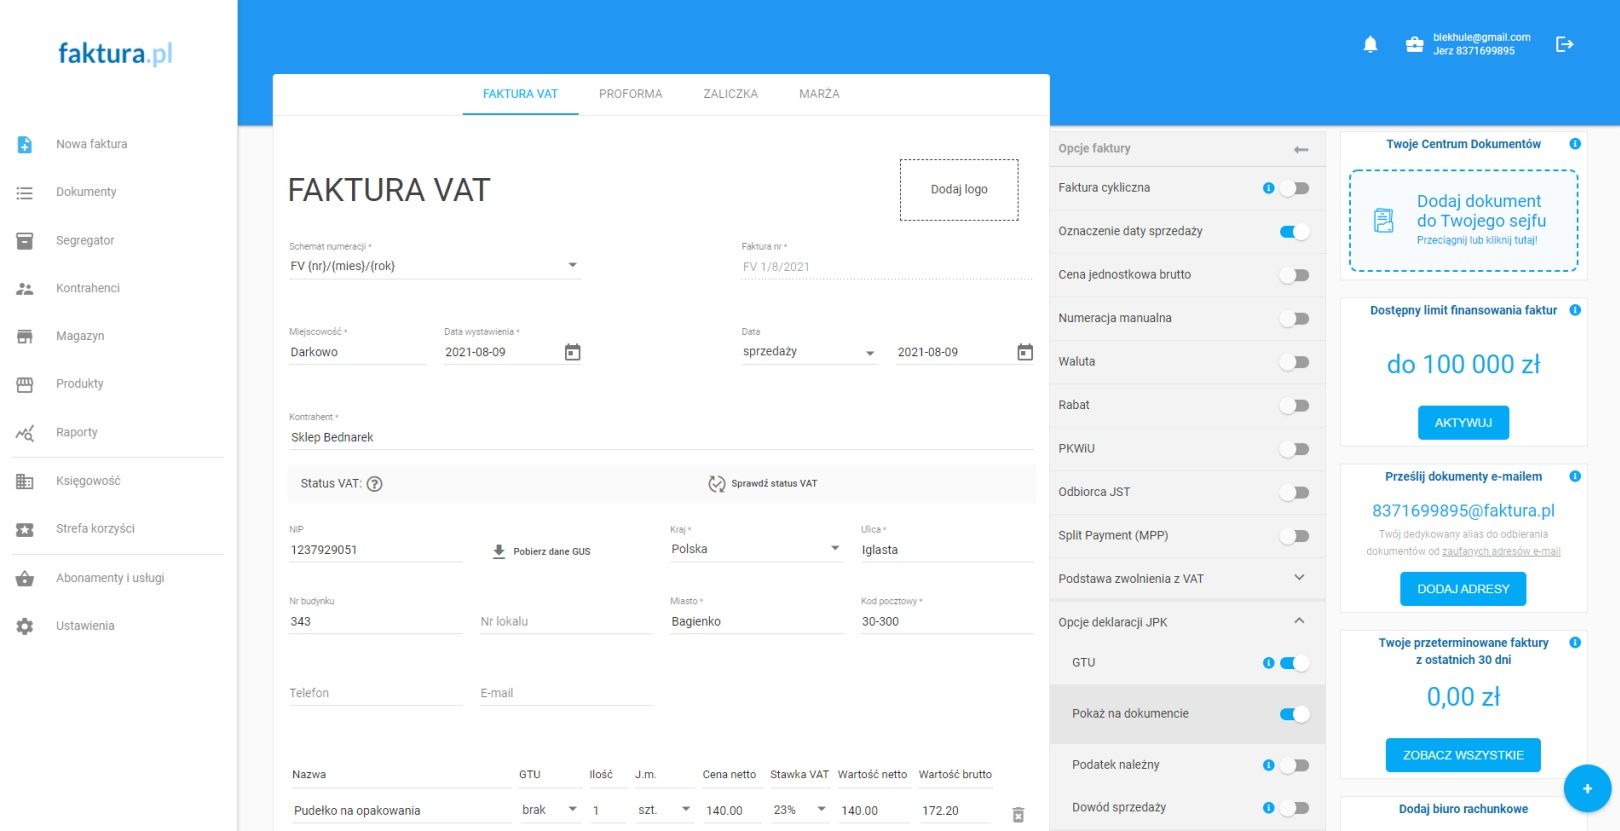Switch to ZALICZKA tab

click(x=730, y=94)
